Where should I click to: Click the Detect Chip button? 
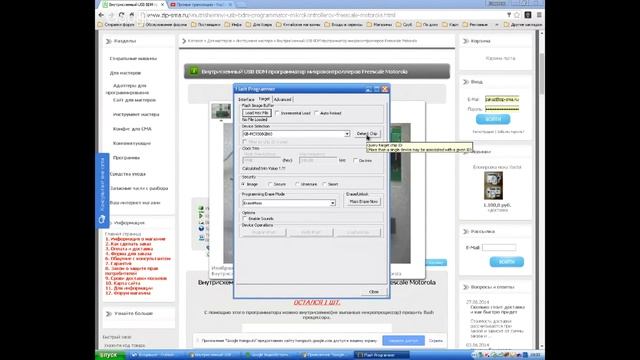(367, 134)
